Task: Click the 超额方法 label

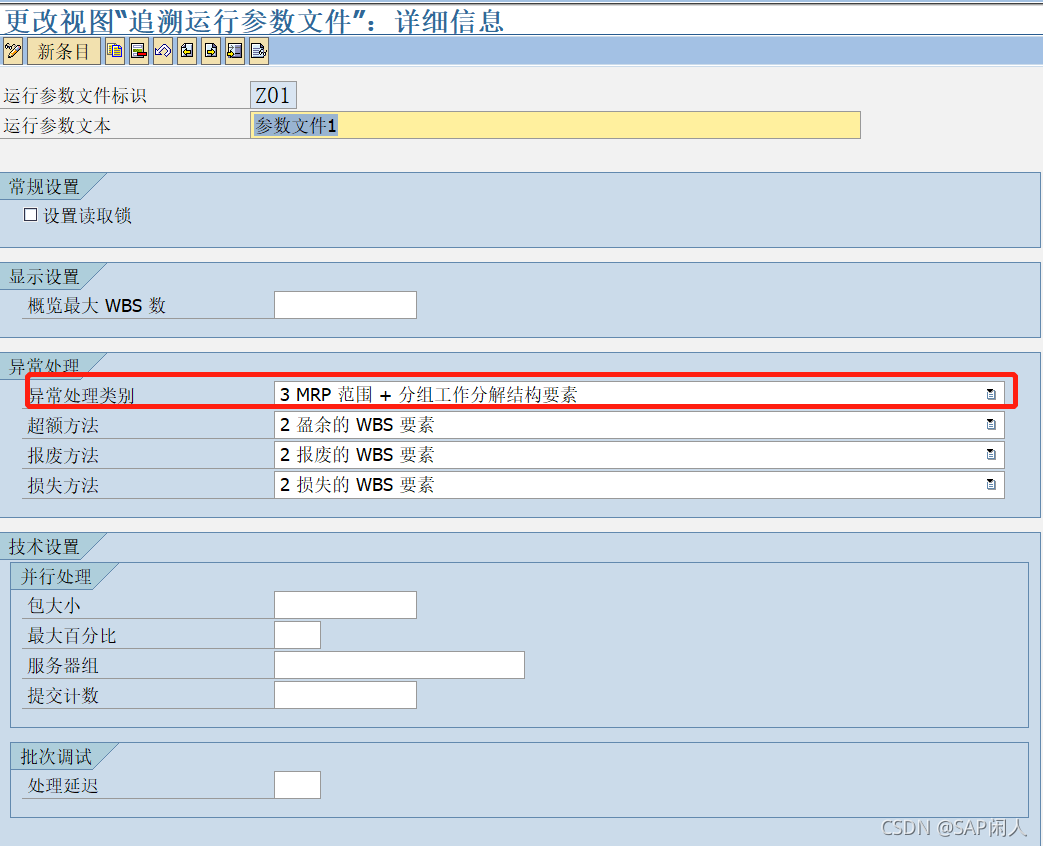Action: (63, 425)
